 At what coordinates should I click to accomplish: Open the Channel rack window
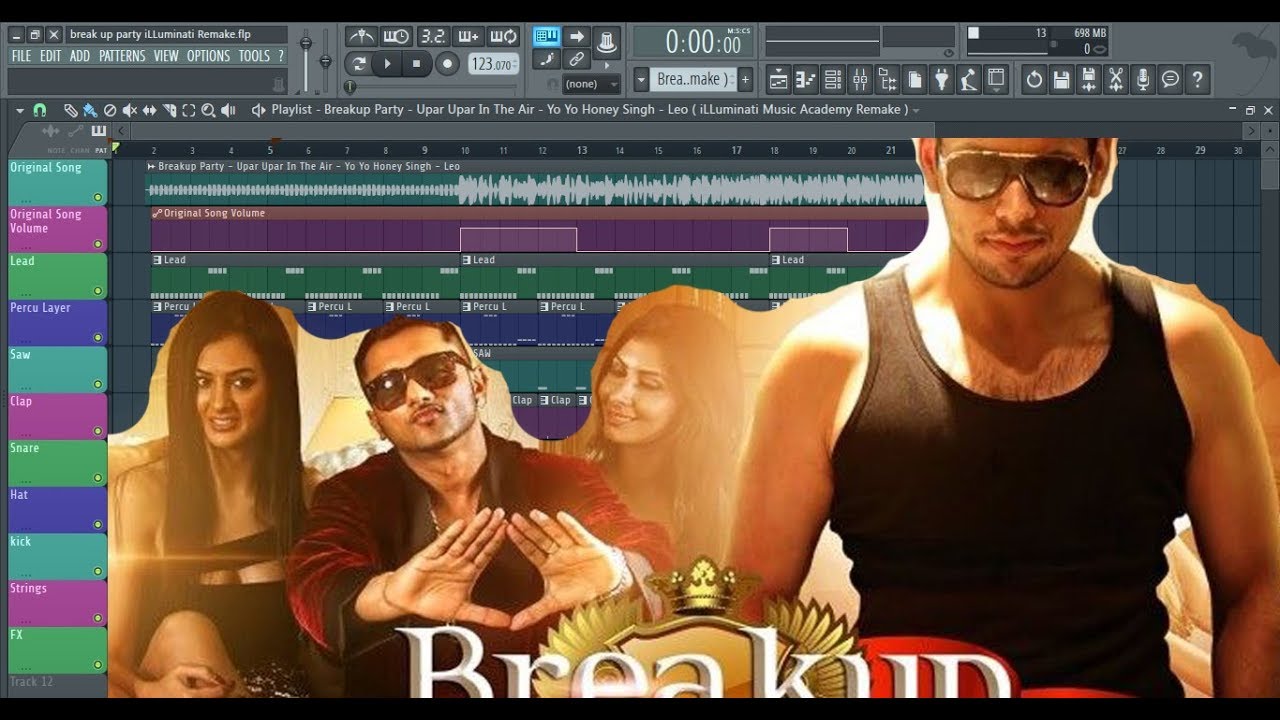tap(832, 80)
